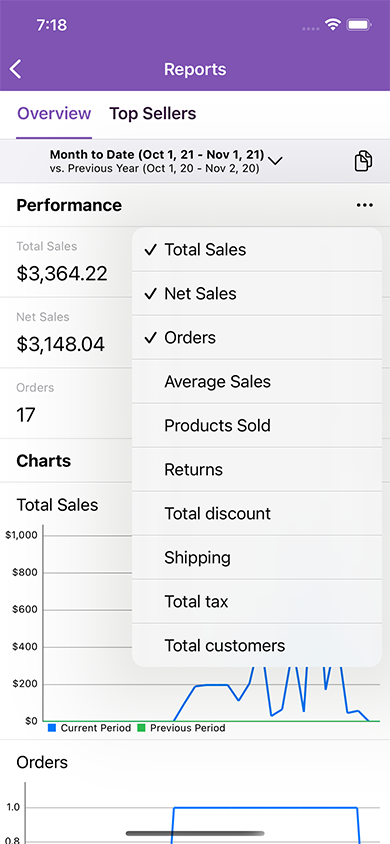Viewport: 390px width, 844px height.
Task: Open the Performance three-dots menu
Action: [x=364, y=205]
